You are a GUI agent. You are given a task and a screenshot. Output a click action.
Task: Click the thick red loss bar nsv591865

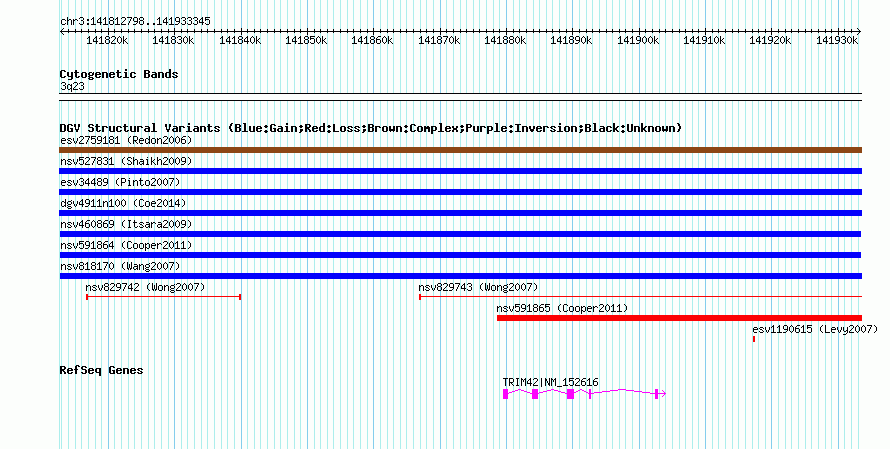[x=679, y=318]
